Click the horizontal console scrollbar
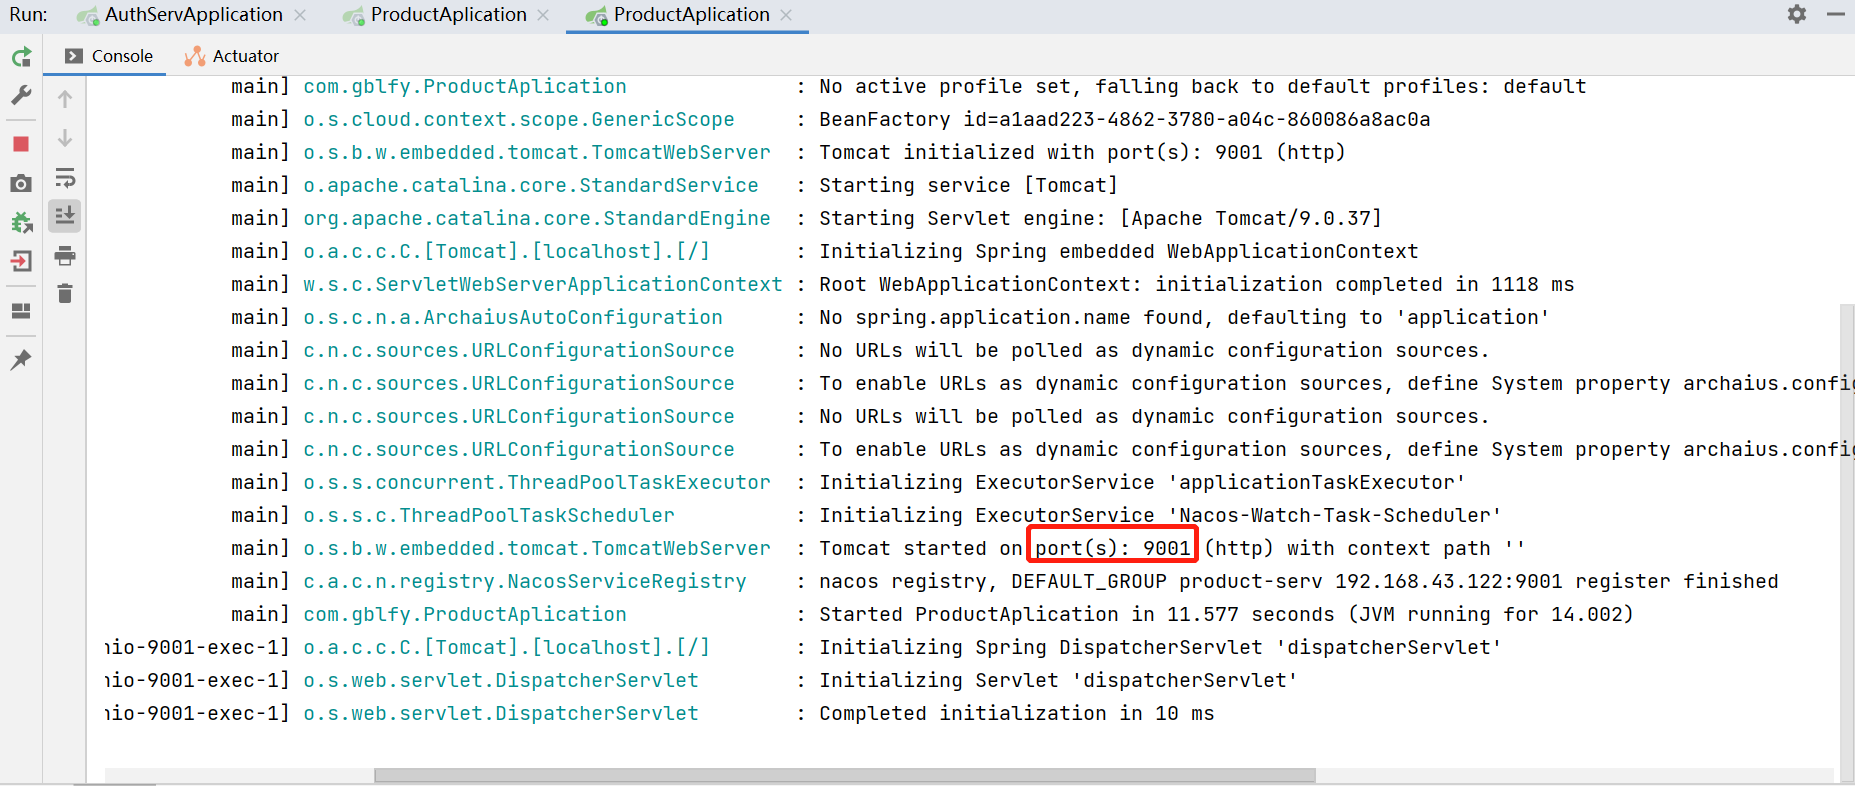 (x=844, y=776)
